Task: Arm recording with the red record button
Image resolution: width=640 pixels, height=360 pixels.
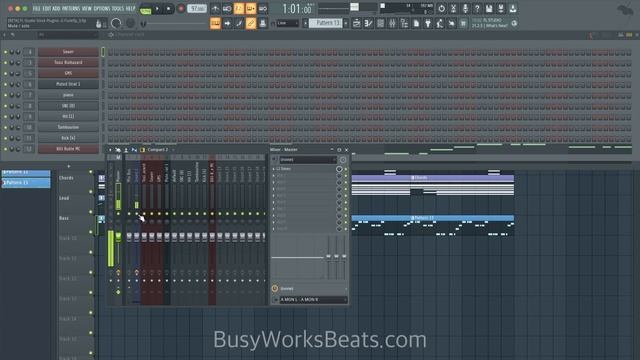Action: click(x=181, y=9)
